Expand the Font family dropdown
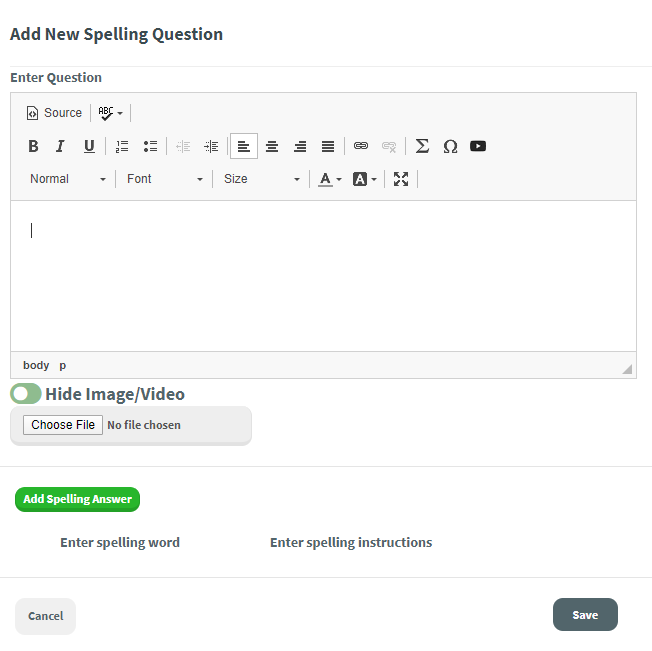The height and width of the screenshot is (651, 652). coord(165,179)
